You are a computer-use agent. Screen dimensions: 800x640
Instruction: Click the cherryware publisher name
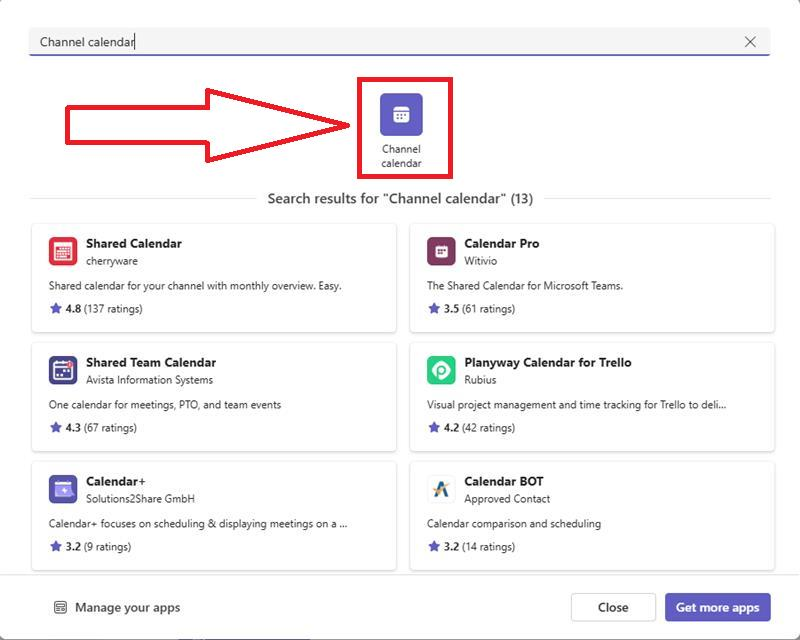pyautogui.click(x=112, y=261)
